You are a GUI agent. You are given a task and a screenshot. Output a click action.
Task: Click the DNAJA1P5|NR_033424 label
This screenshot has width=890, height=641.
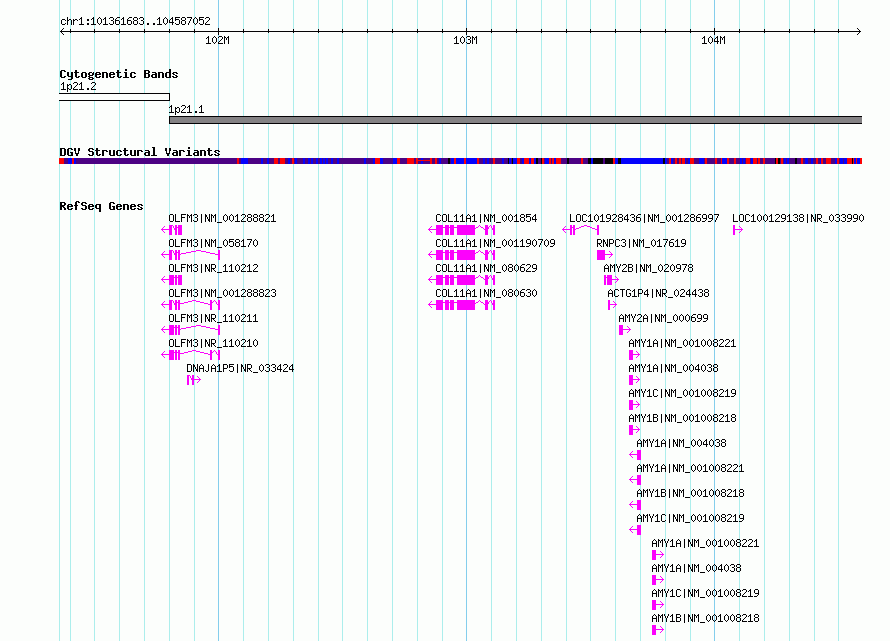tap(240, 368)
